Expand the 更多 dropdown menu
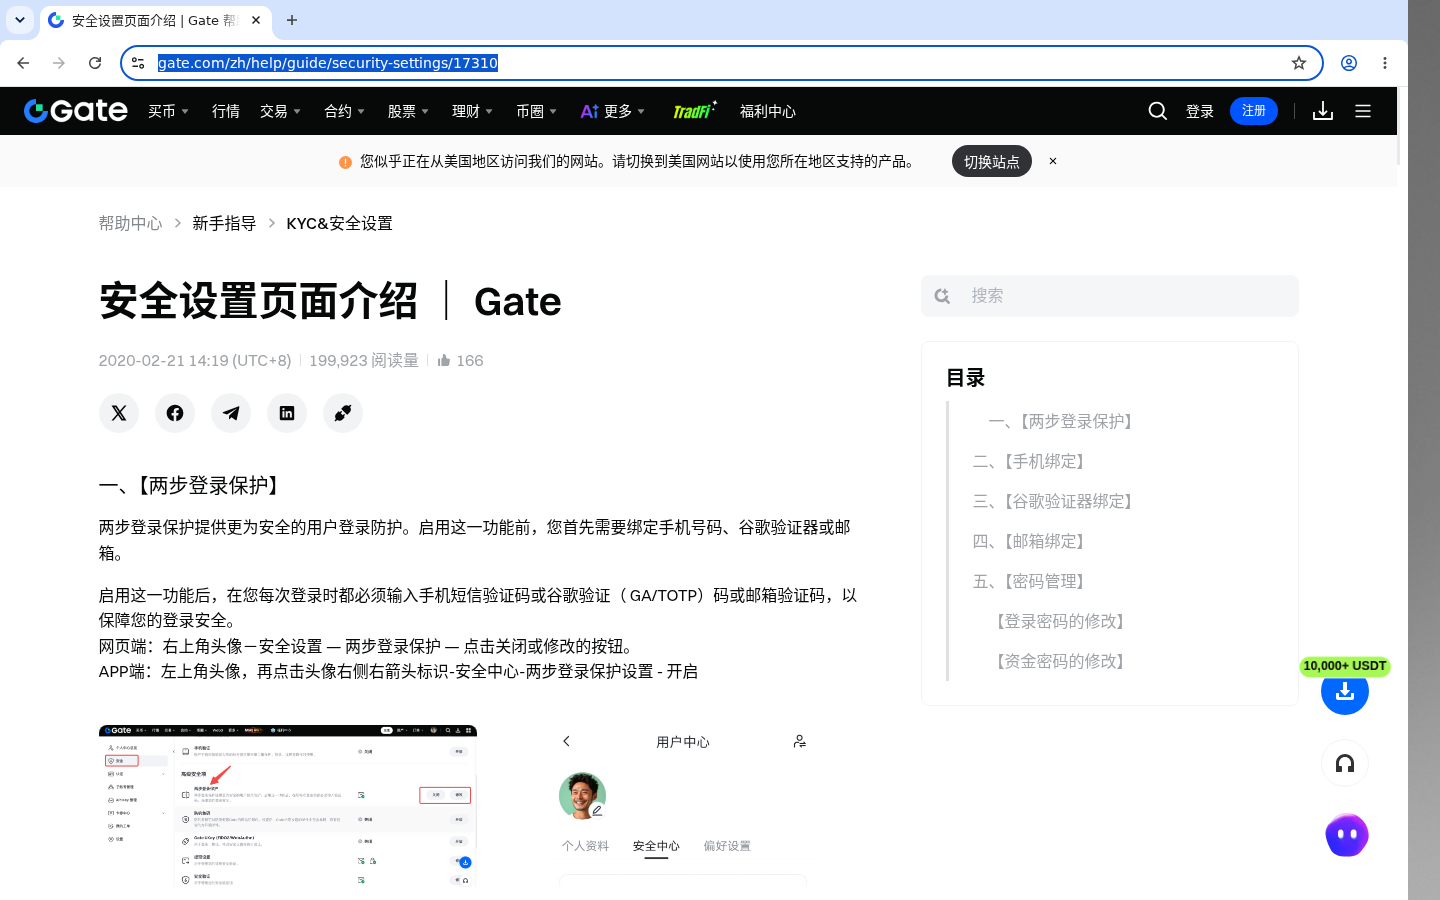1440x900 pixels. (x=613, y=111)
